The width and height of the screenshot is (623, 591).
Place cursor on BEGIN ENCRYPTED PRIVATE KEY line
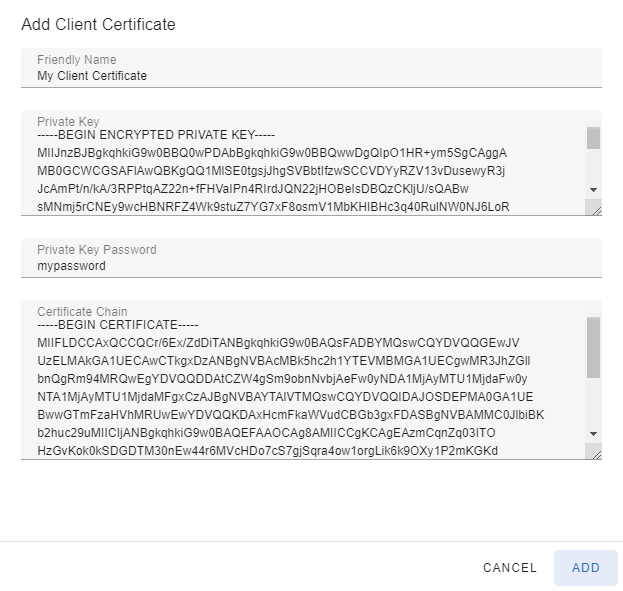(156, 135)
